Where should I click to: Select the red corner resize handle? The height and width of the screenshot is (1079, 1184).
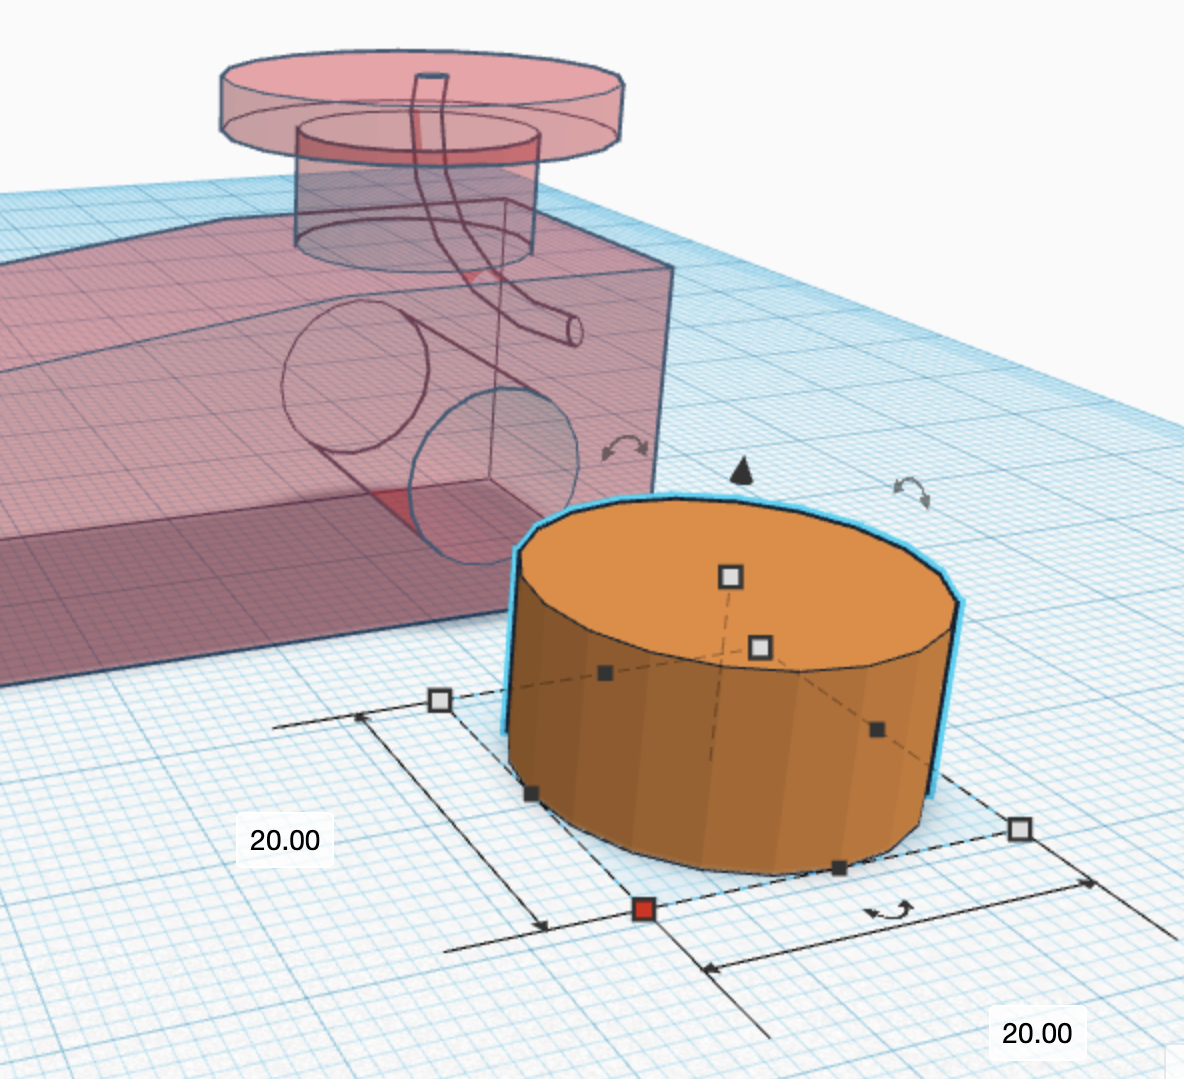click(x=643, y=909)
